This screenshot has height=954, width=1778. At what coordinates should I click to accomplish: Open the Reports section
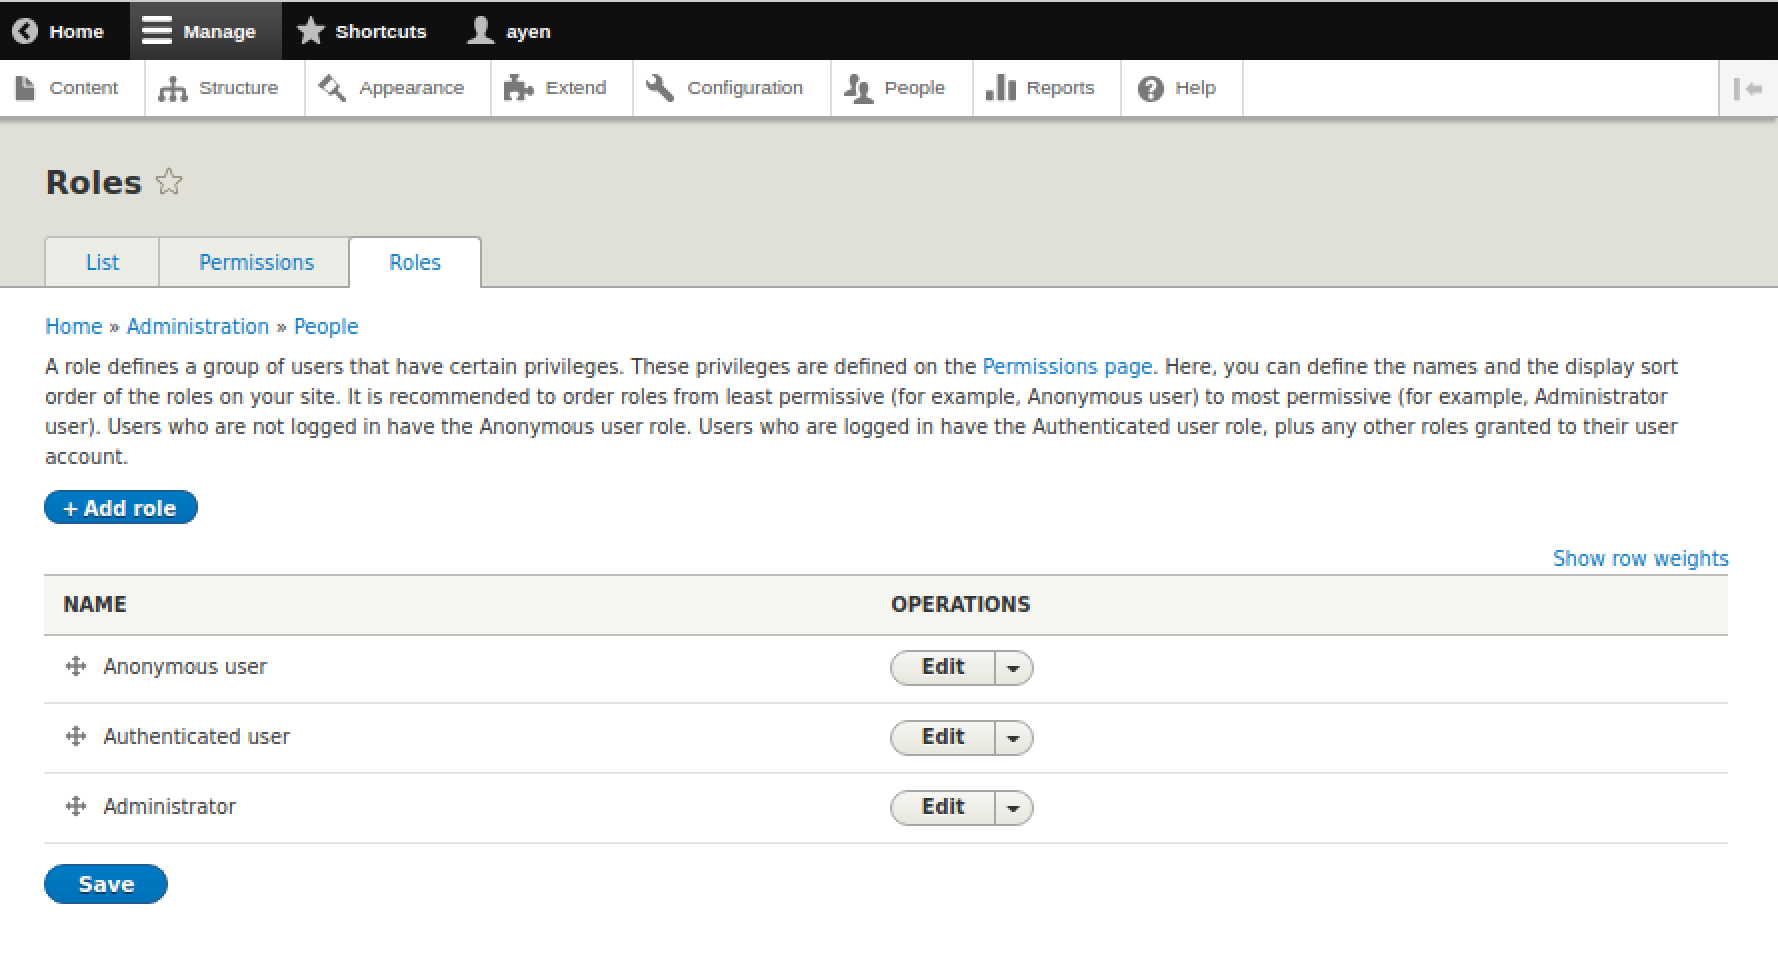(1041, 88)
